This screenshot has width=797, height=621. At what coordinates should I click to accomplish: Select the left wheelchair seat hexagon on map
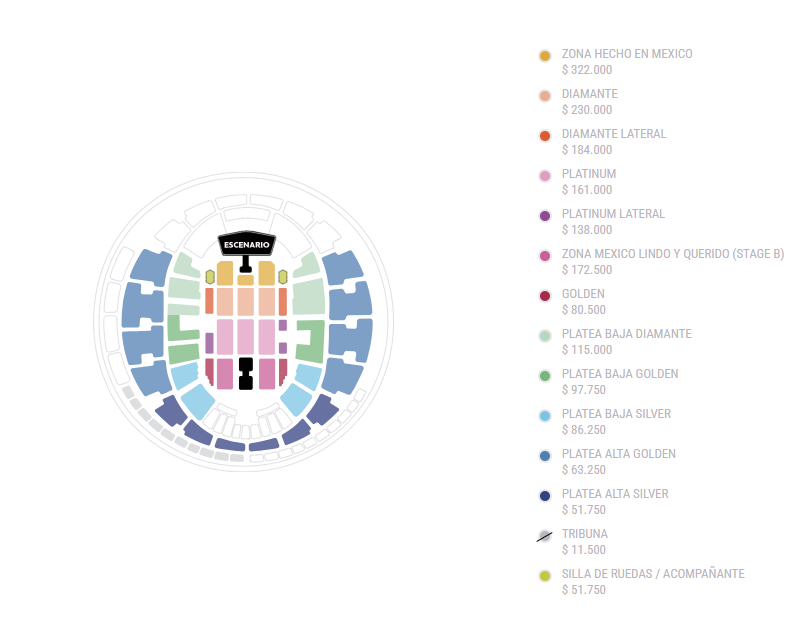[x=209, y=276]
